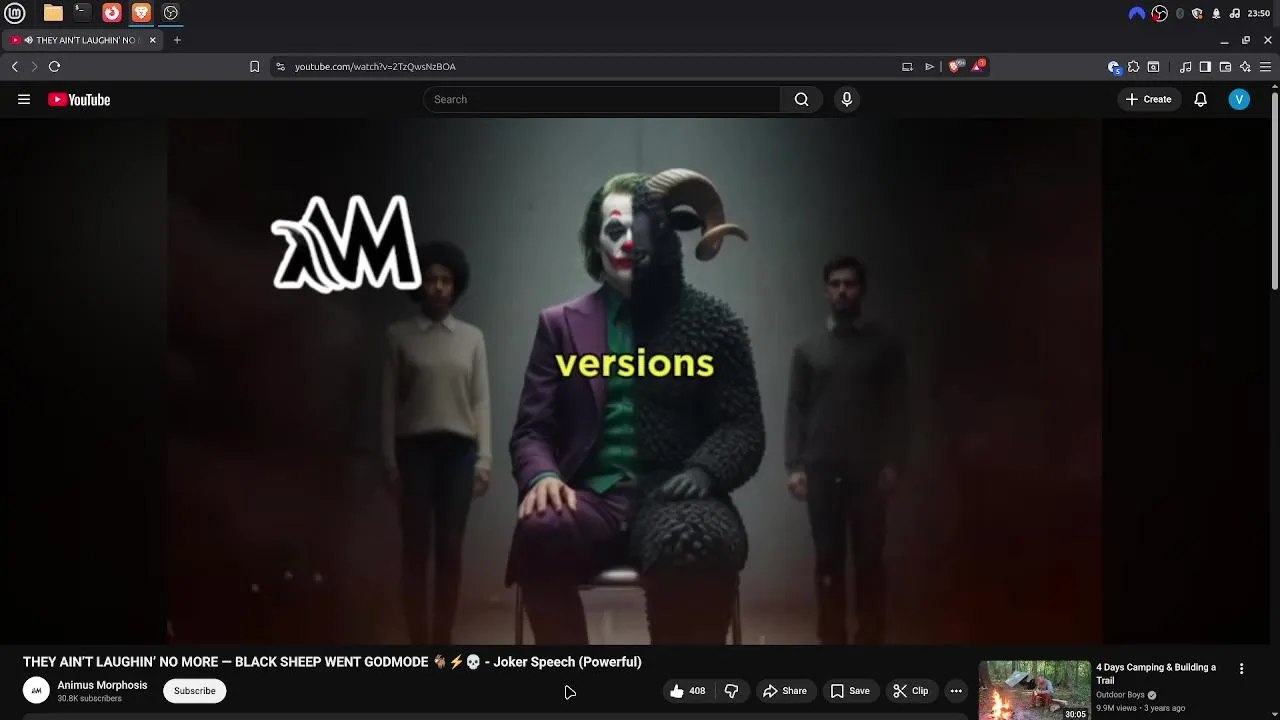Go to YouTube home via logo
Viewport: 1280px width, 720px height.
click(x=79, y=99)
